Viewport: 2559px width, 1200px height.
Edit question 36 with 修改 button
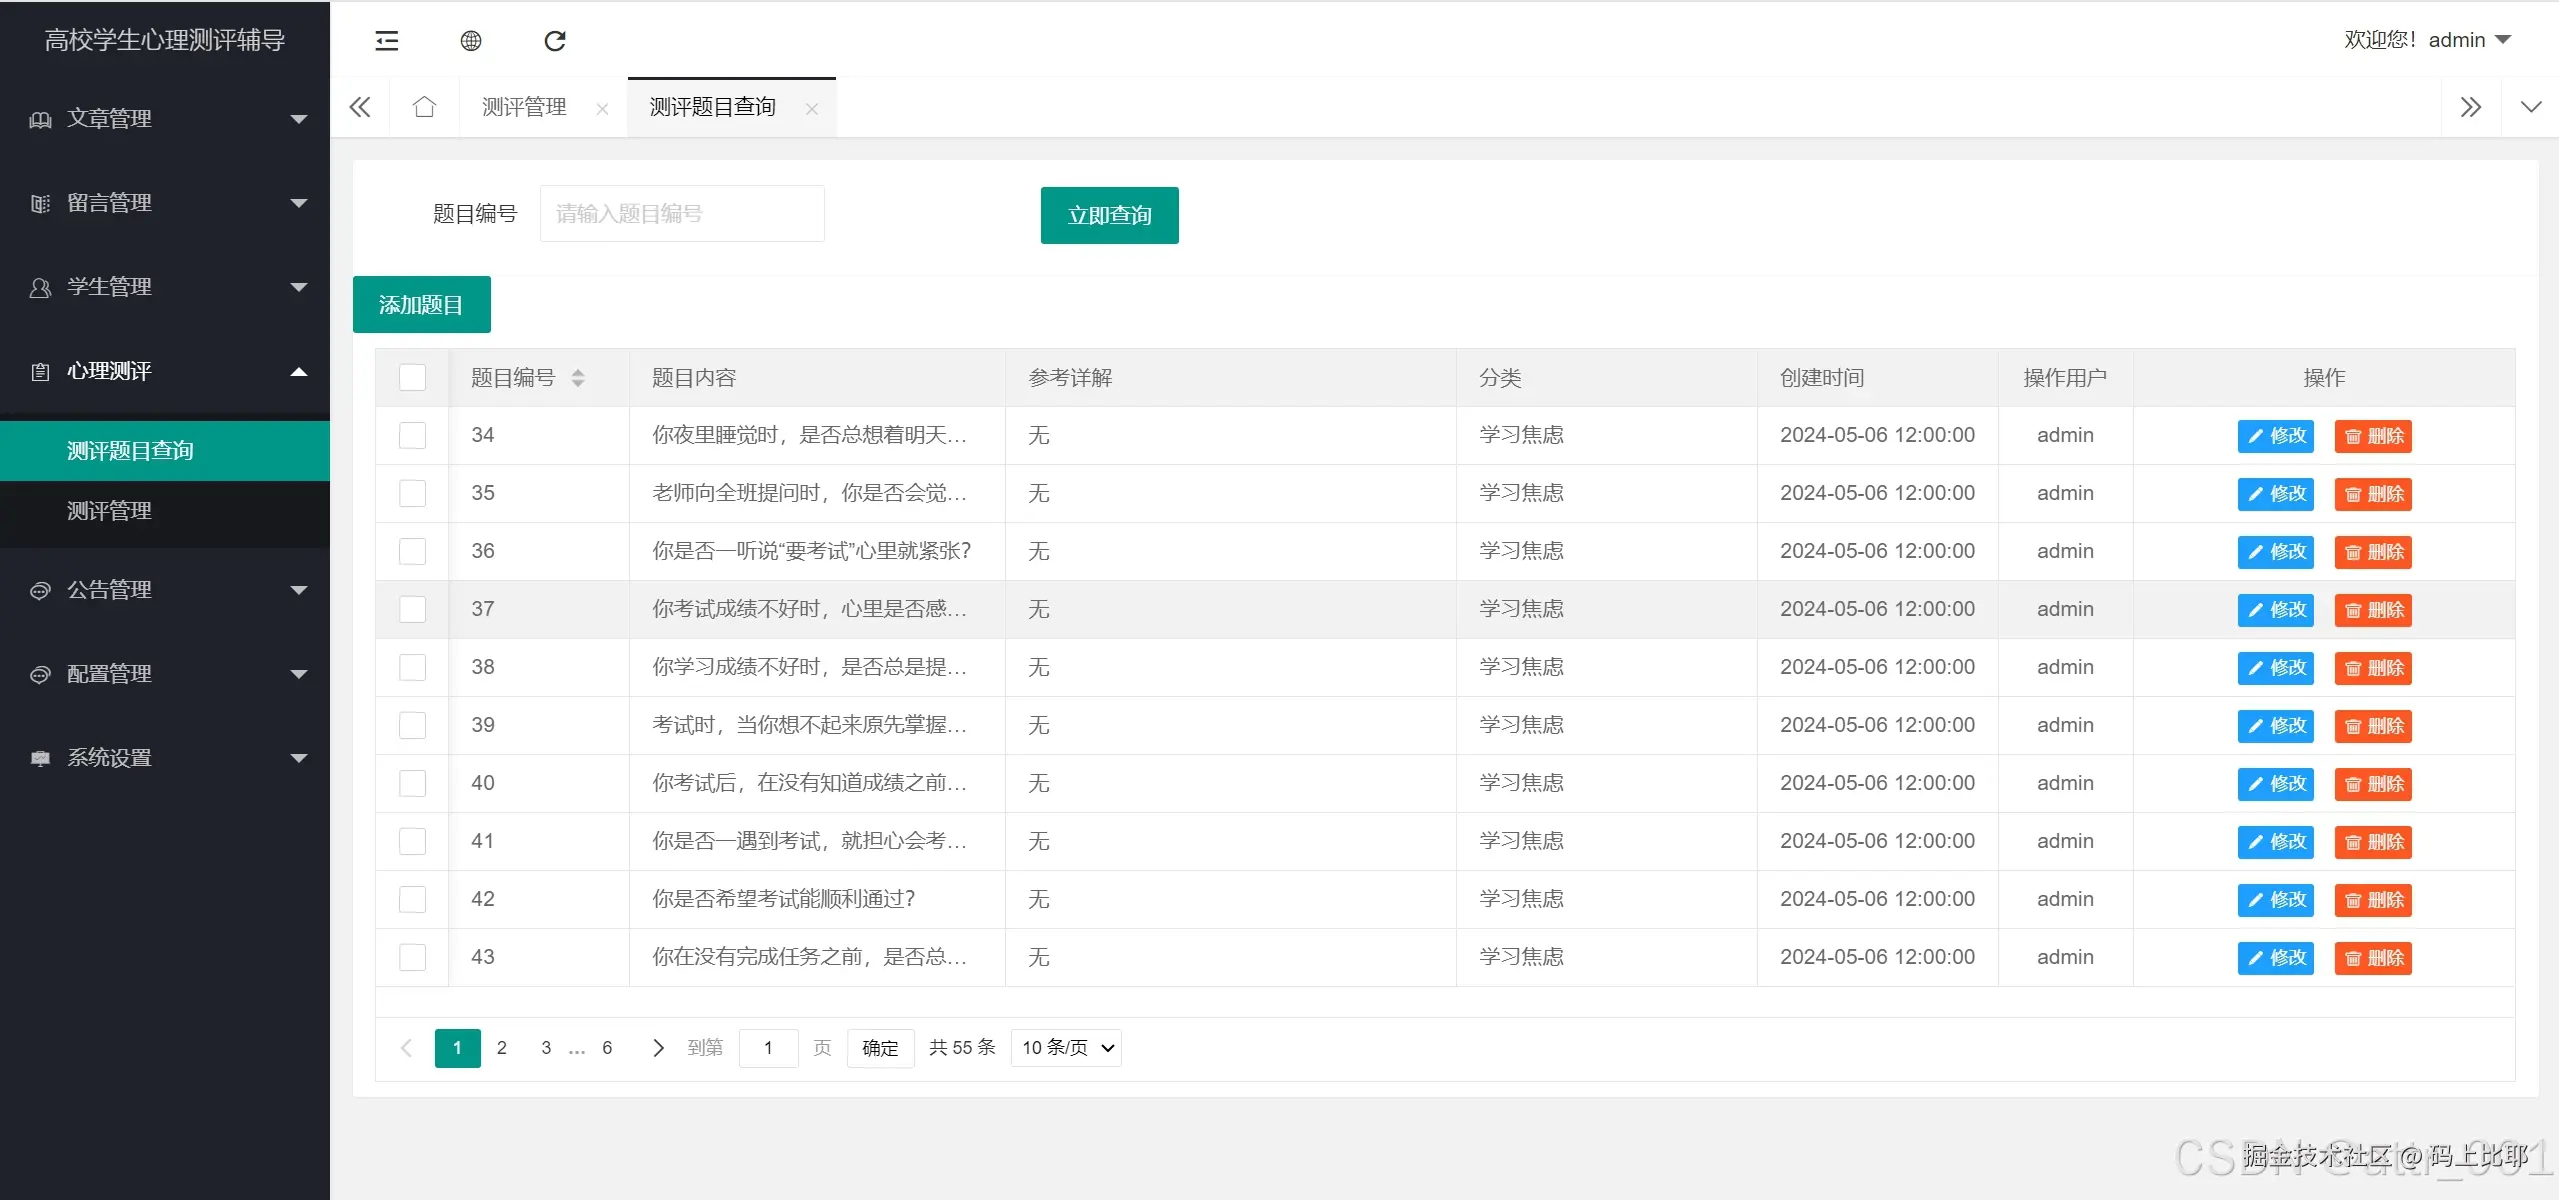coord(2276,552)
